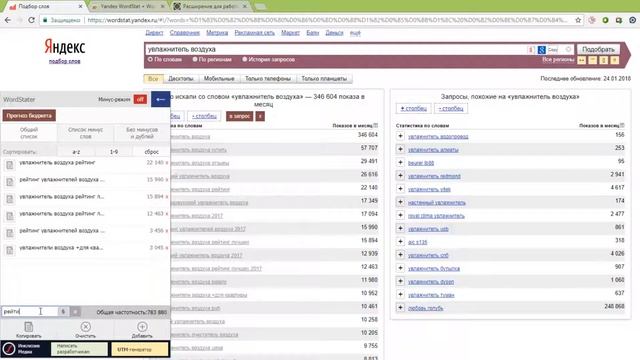Viewport: 640px width, 360px height.
Task: Switch to the Только планшеты tab
Action: pos(324,78)
